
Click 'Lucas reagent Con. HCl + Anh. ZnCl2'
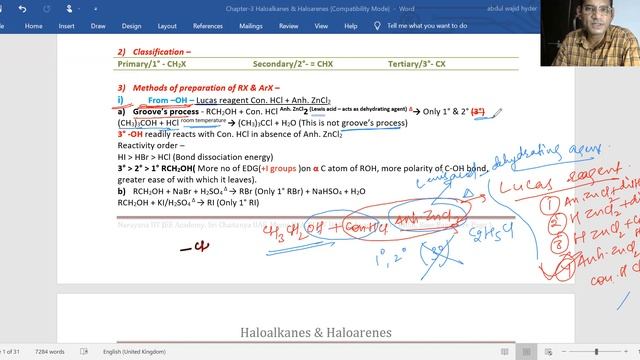263,100
